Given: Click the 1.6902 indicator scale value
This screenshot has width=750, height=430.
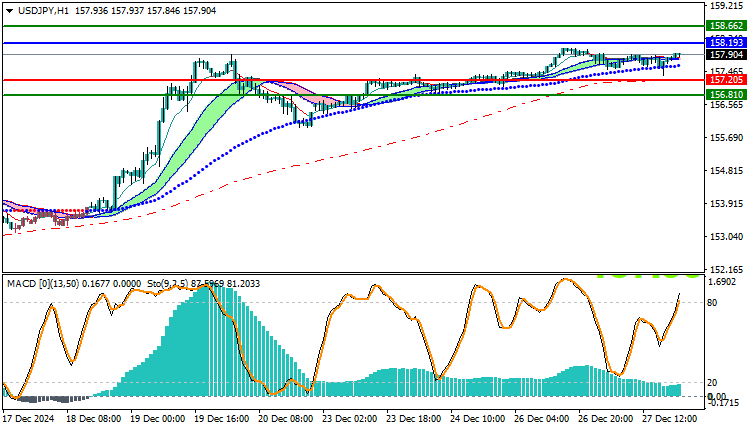Looking at the screenshot, I should click(x=722, y=282).
